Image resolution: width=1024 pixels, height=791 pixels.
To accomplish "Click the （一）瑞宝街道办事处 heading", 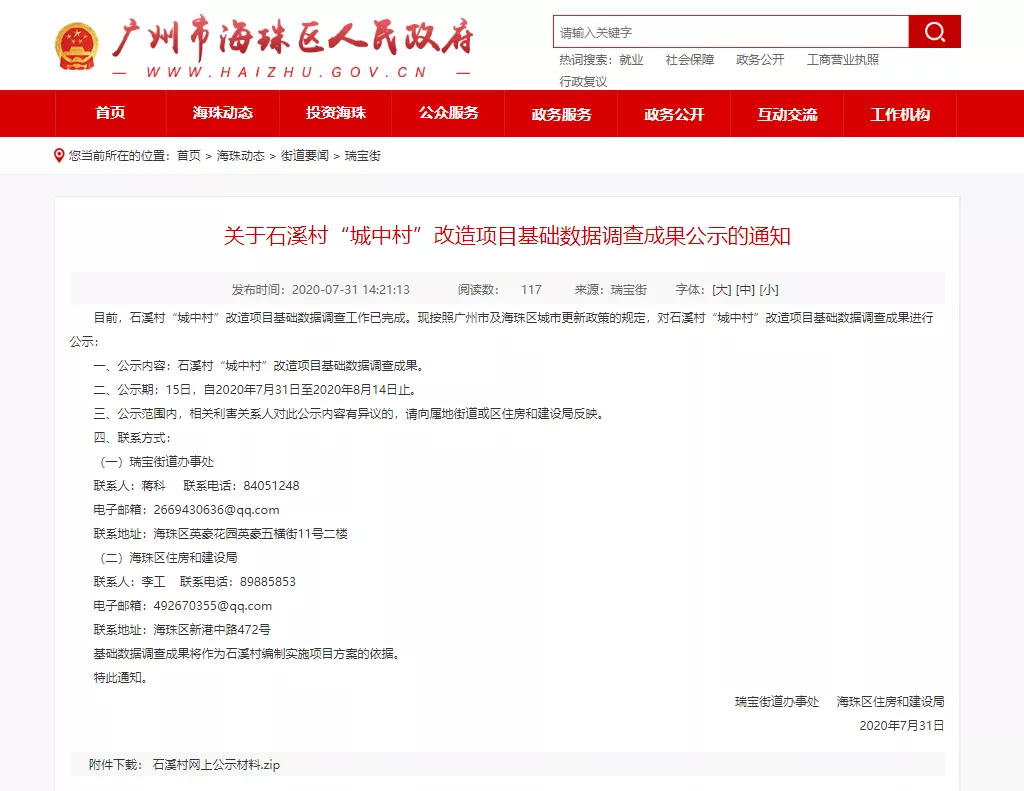I will coord(154,462).
